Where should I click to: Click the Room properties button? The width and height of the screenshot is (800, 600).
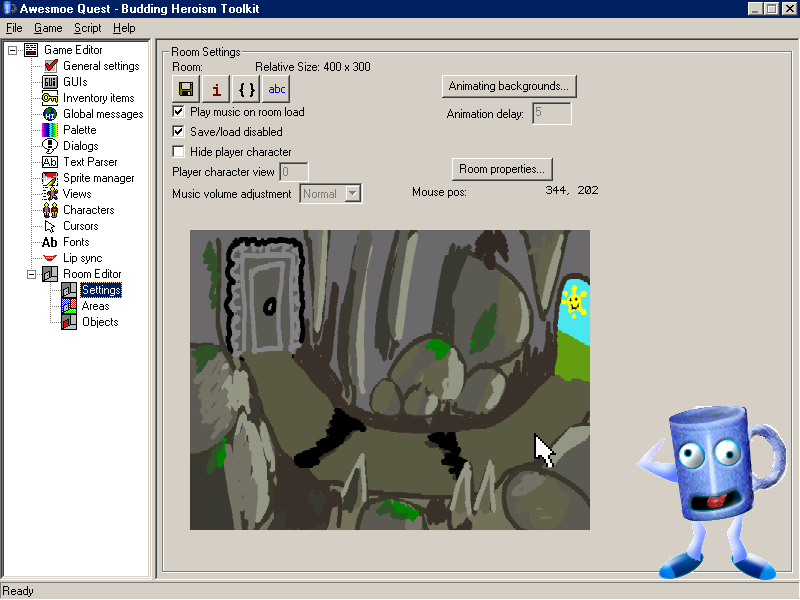pyautogui.click(x=502, y=168)
